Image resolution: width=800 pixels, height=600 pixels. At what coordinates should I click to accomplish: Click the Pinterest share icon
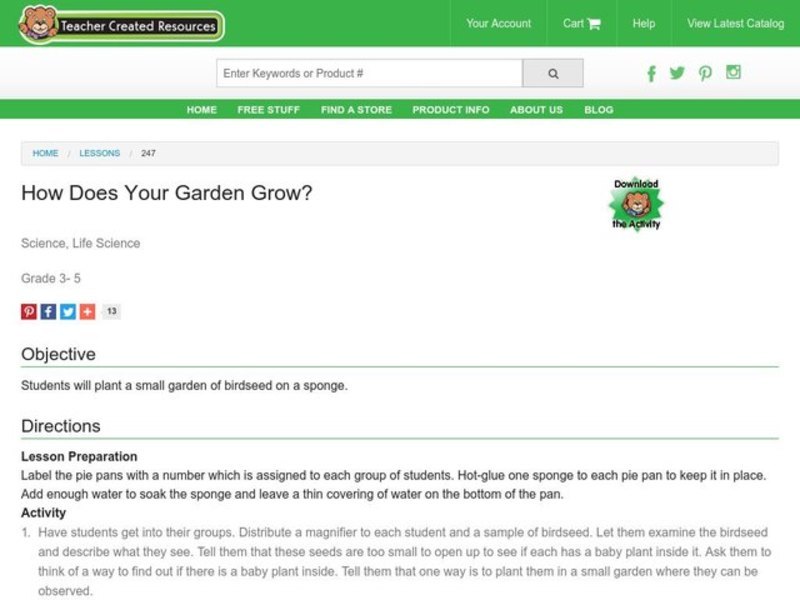coord(27,311)
